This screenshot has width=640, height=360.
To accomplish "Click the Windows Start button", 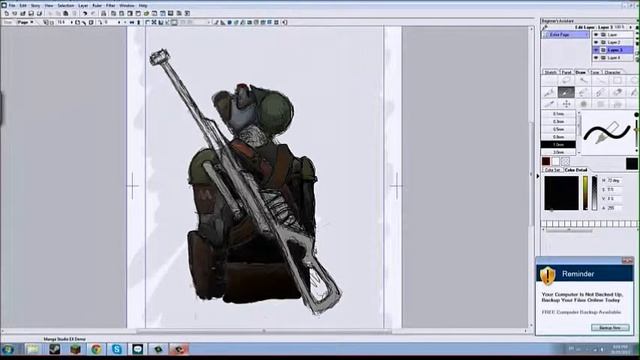I will (x=8, y=349).
